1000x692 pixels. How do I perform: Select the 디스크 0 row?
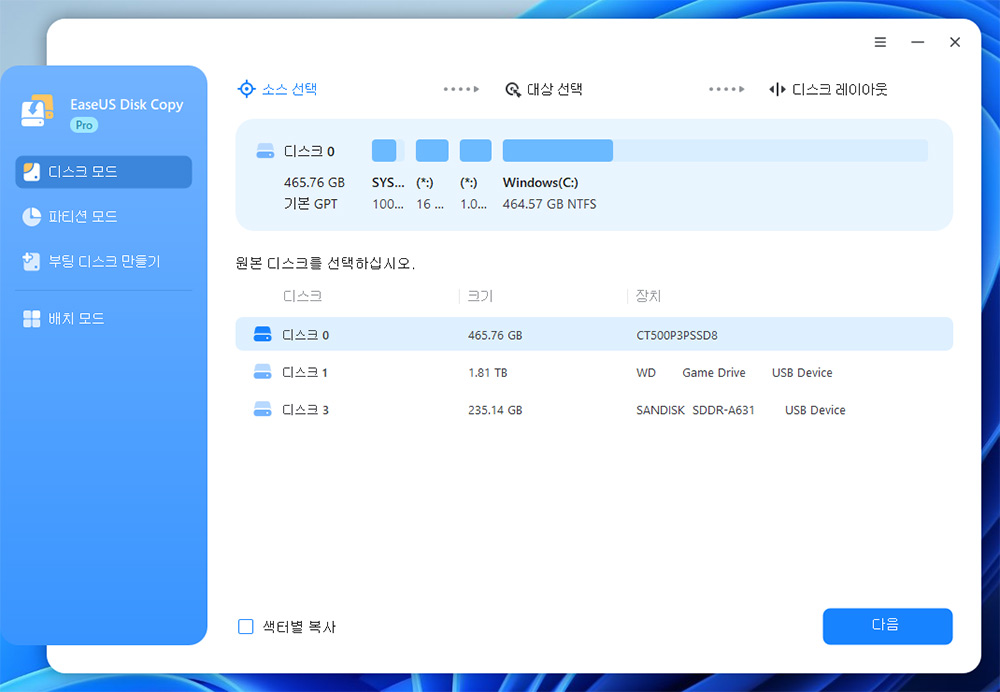pos(594,334)
